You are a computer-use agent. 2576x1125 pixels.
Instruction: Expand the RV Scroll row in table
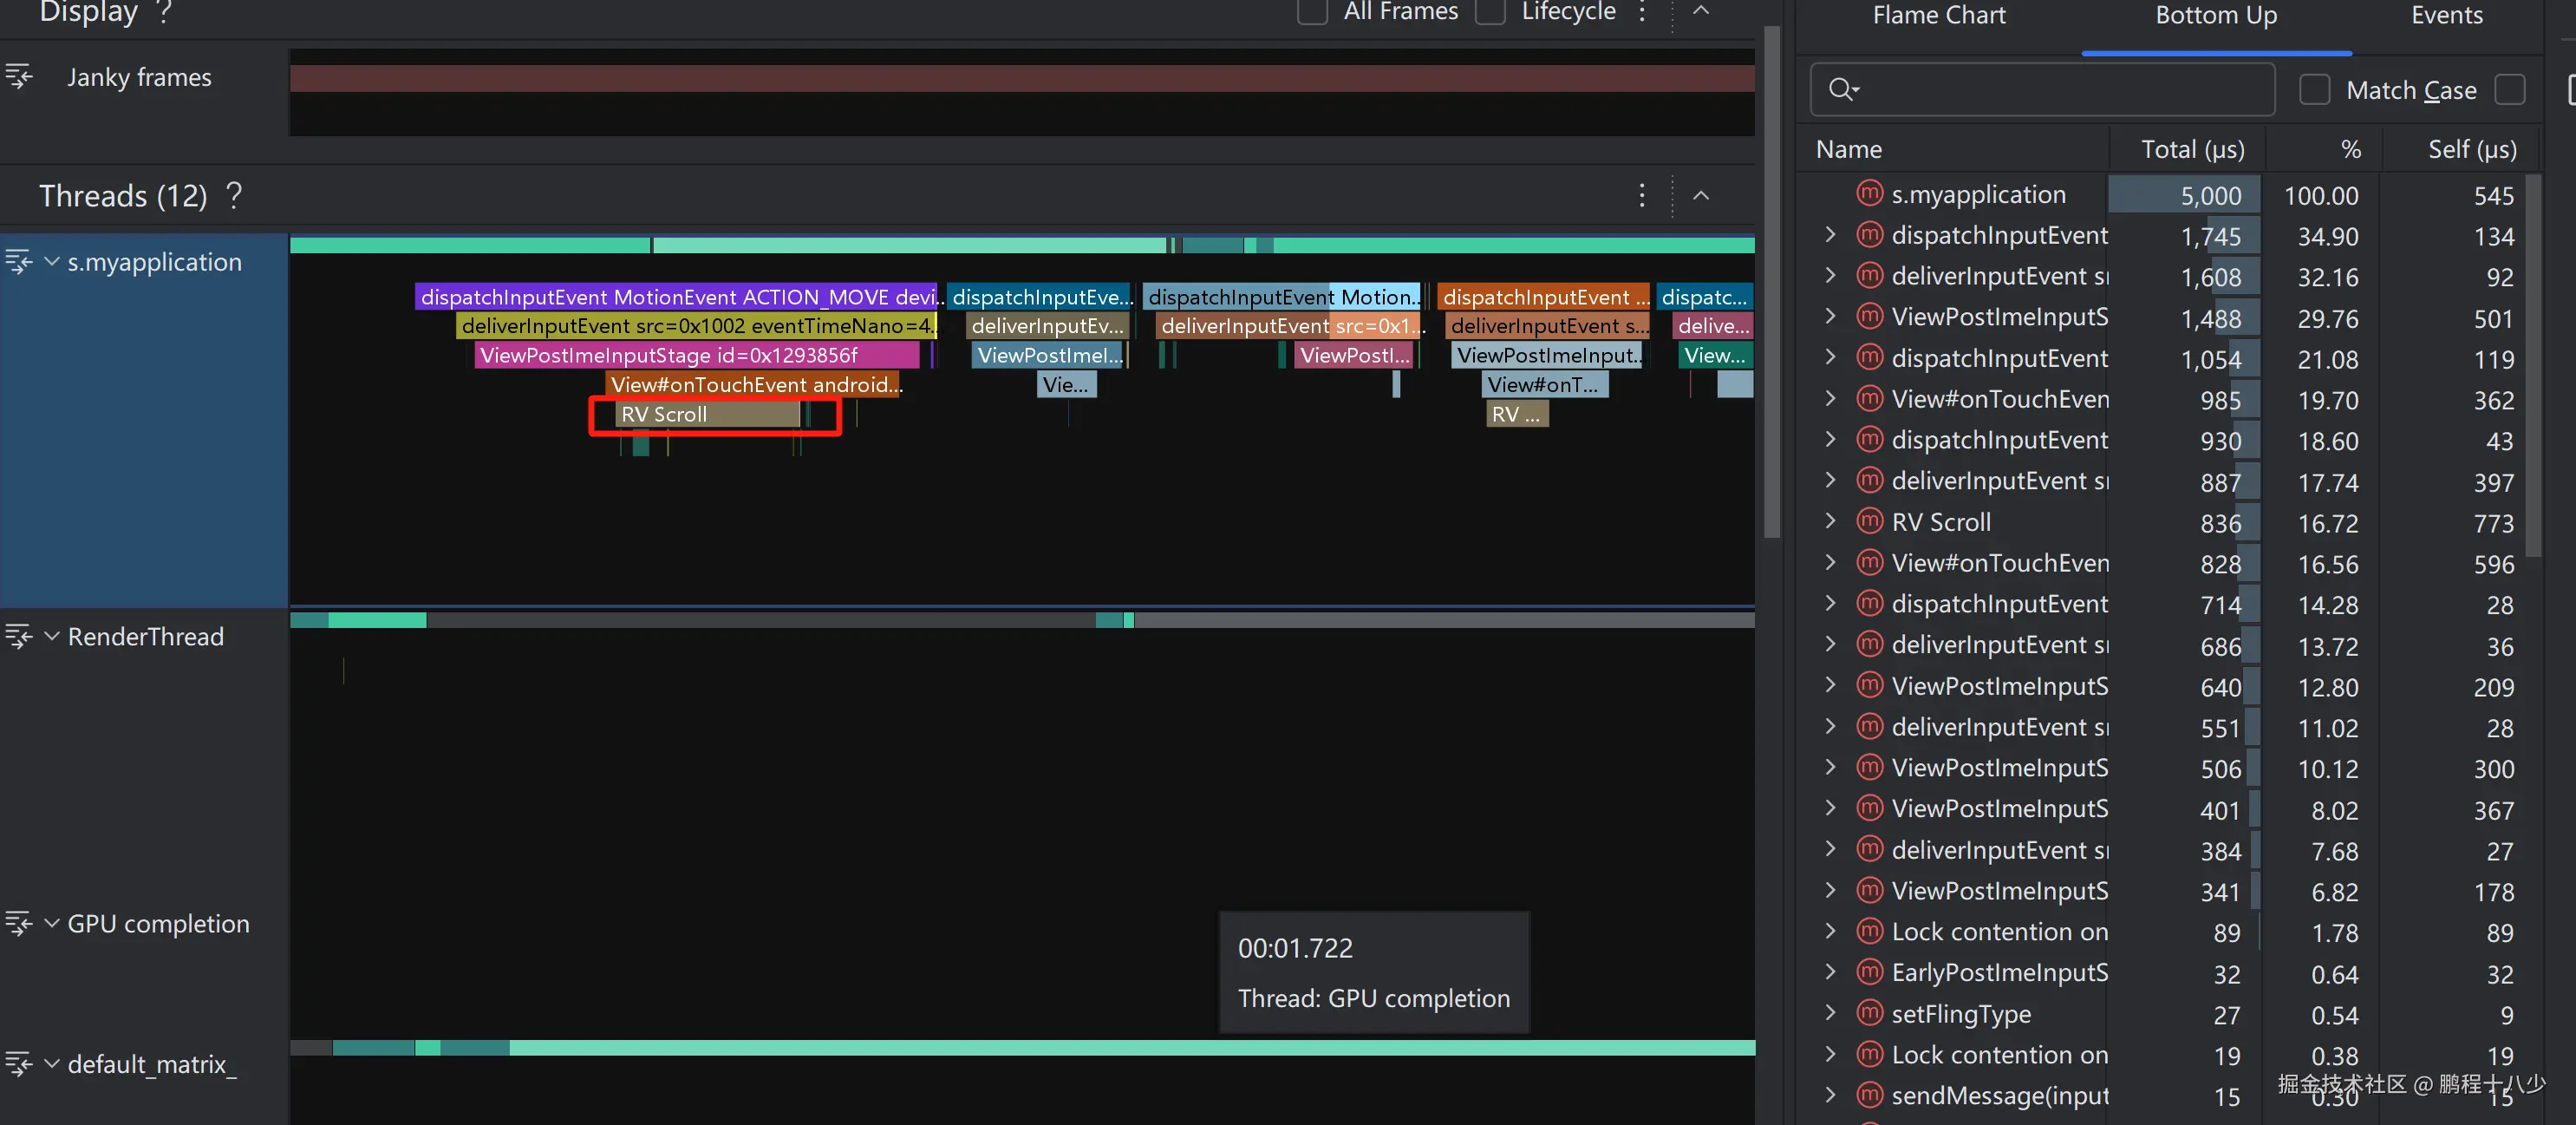pos(1830,521)
